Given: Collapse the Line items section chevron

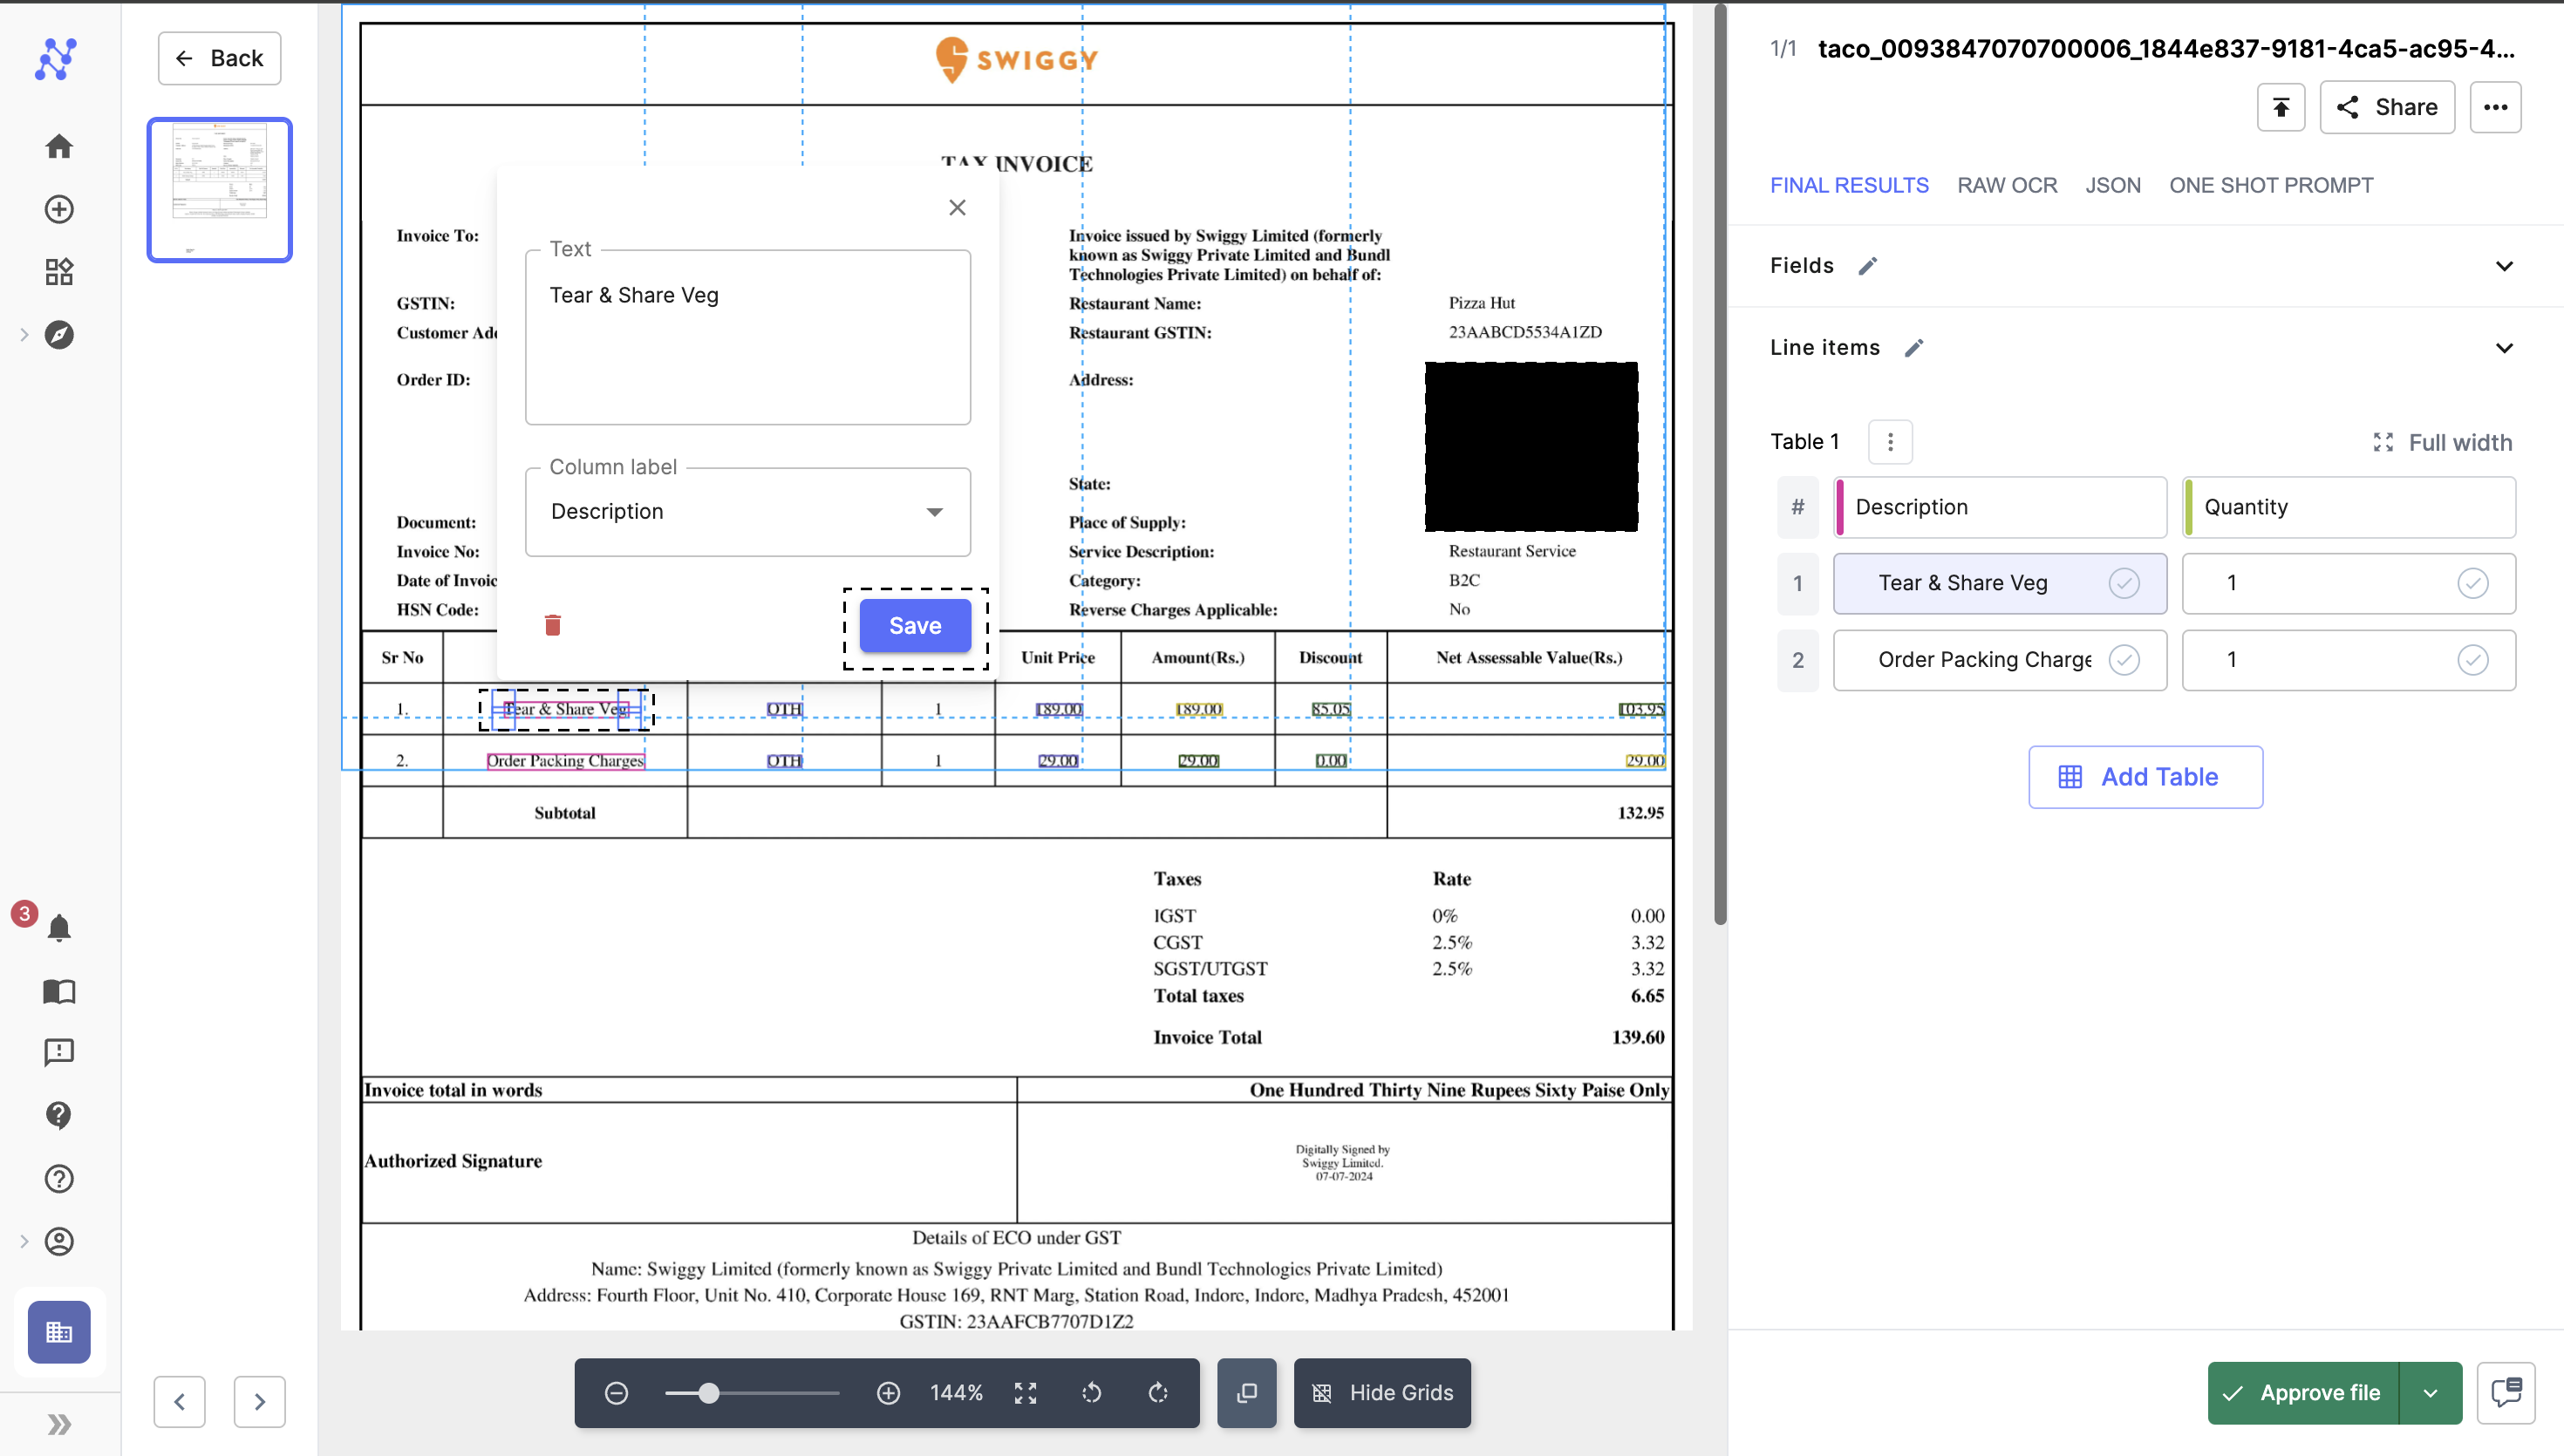Looking at the screenshot, I should (2504, 348).
